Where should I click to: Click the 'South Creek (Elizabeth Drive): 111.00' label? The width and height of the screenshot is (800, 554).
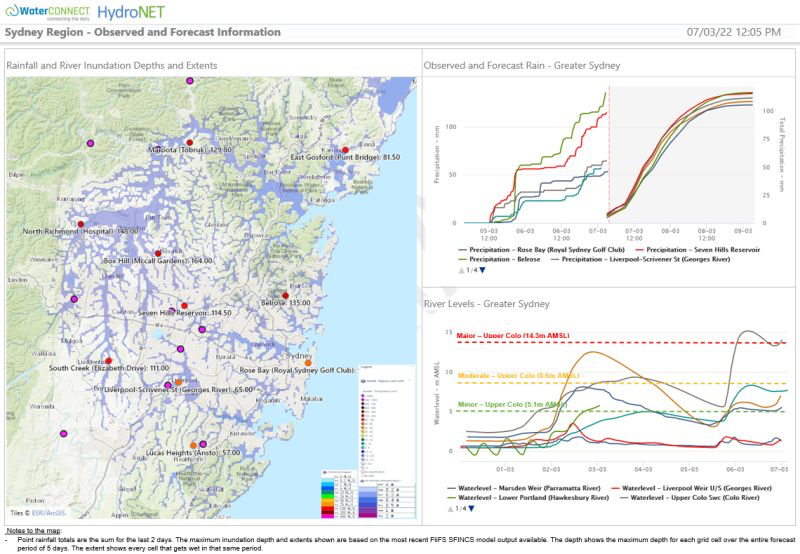pyautogui.click(x=109, y=368)
